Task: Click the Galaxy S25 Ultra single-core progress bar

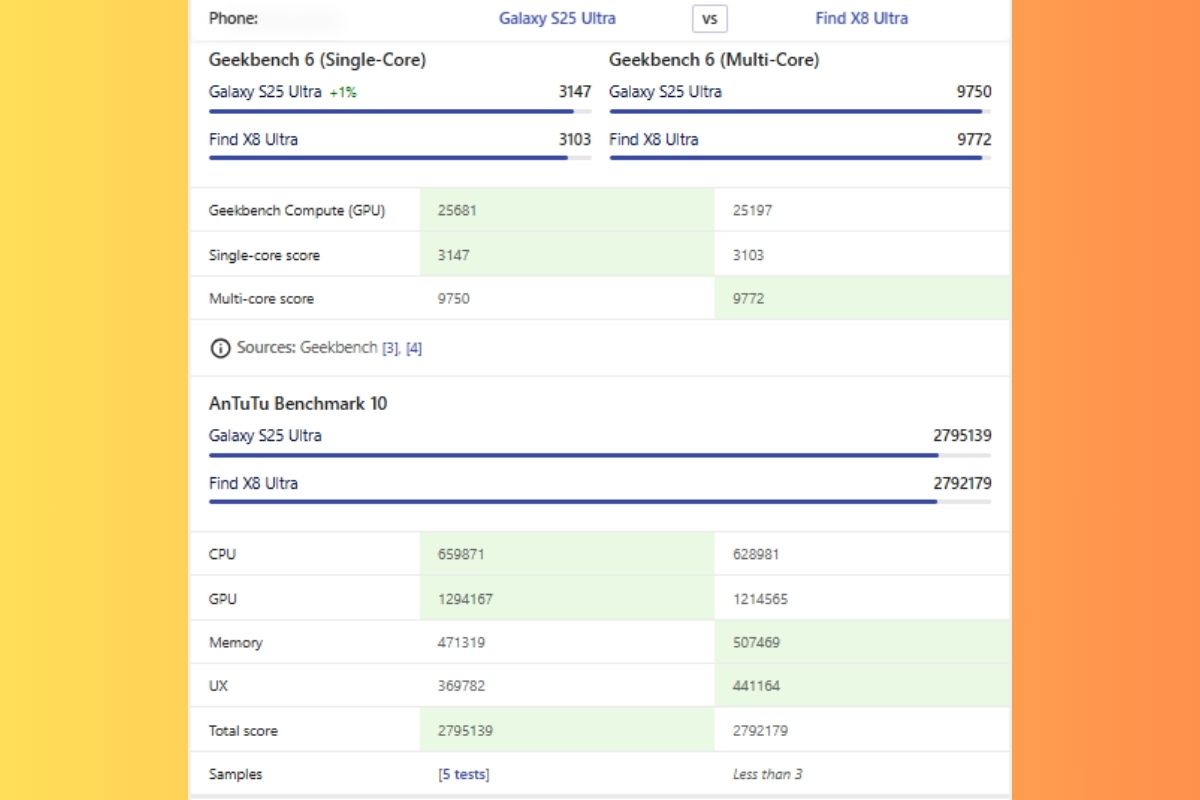Action: point(400,111)
